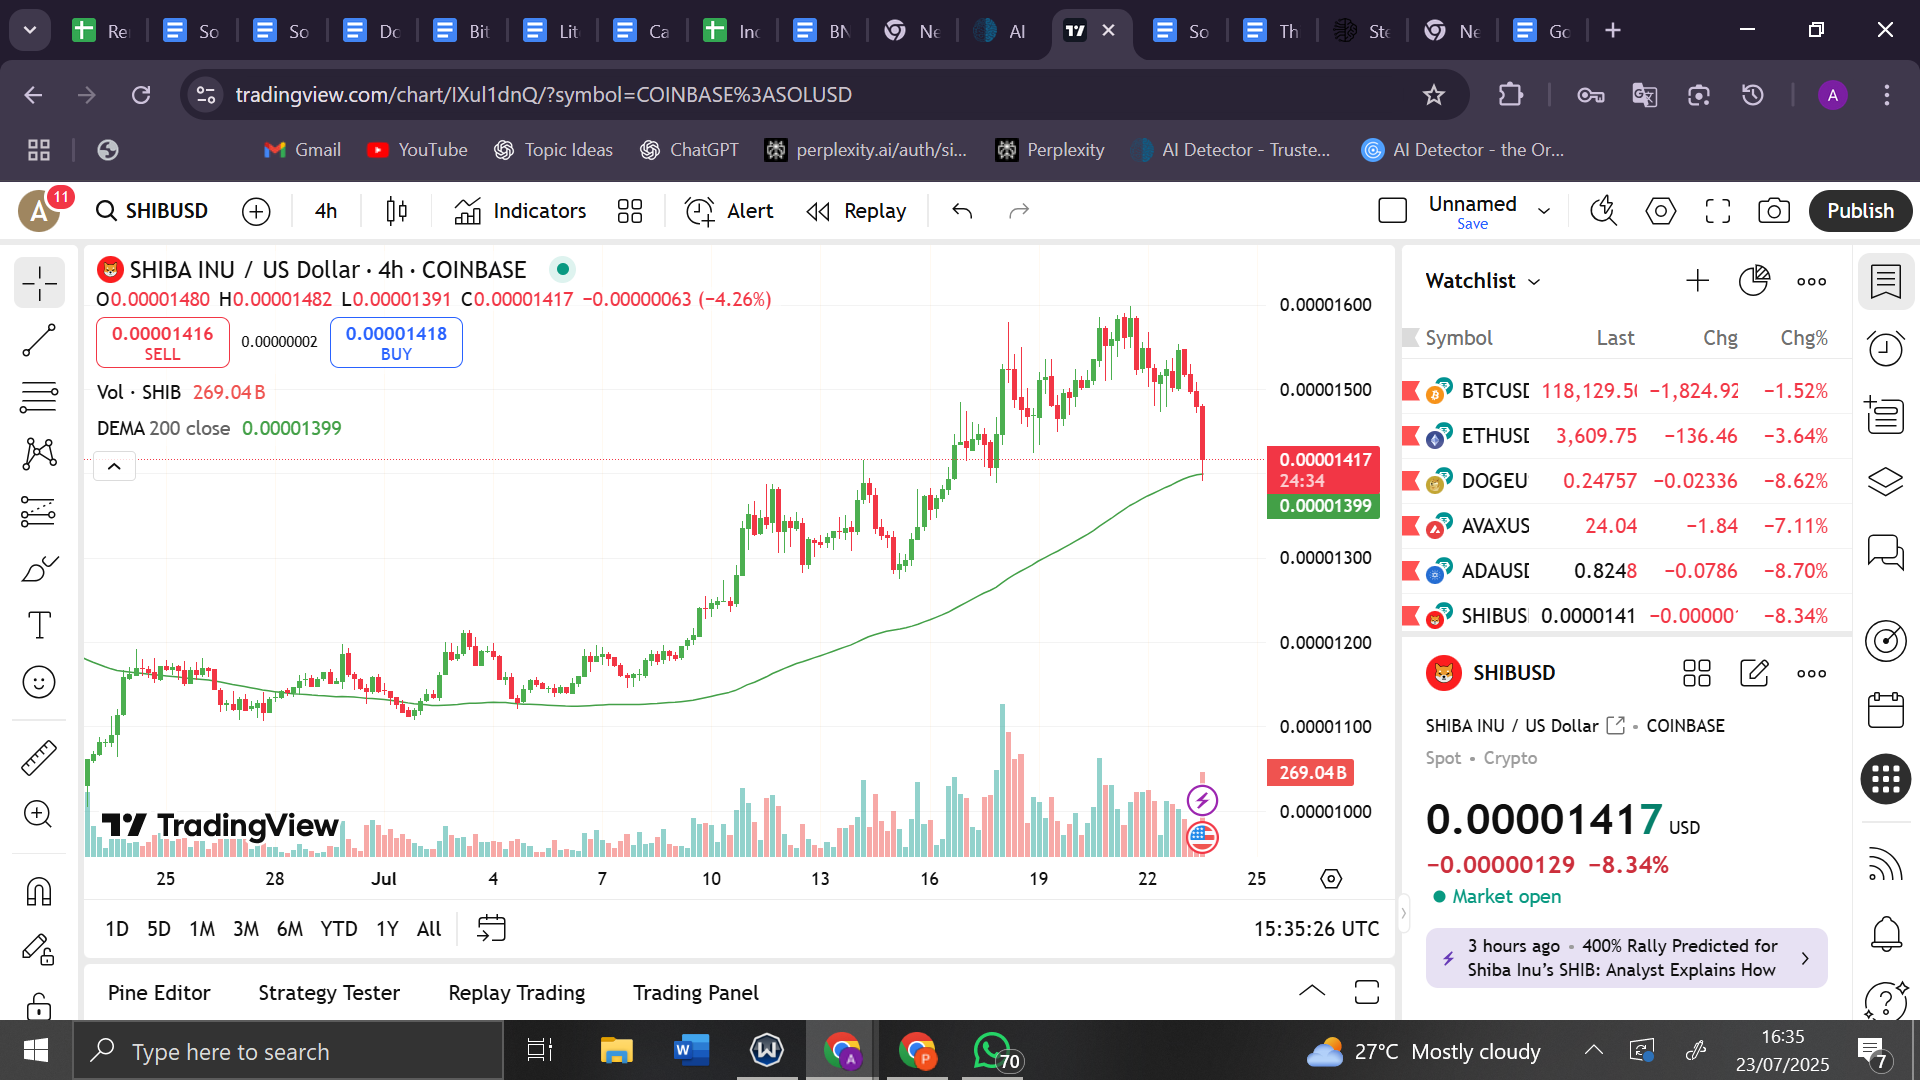
Task: Select the crosshair cursor tool
Action: (39, 283)
